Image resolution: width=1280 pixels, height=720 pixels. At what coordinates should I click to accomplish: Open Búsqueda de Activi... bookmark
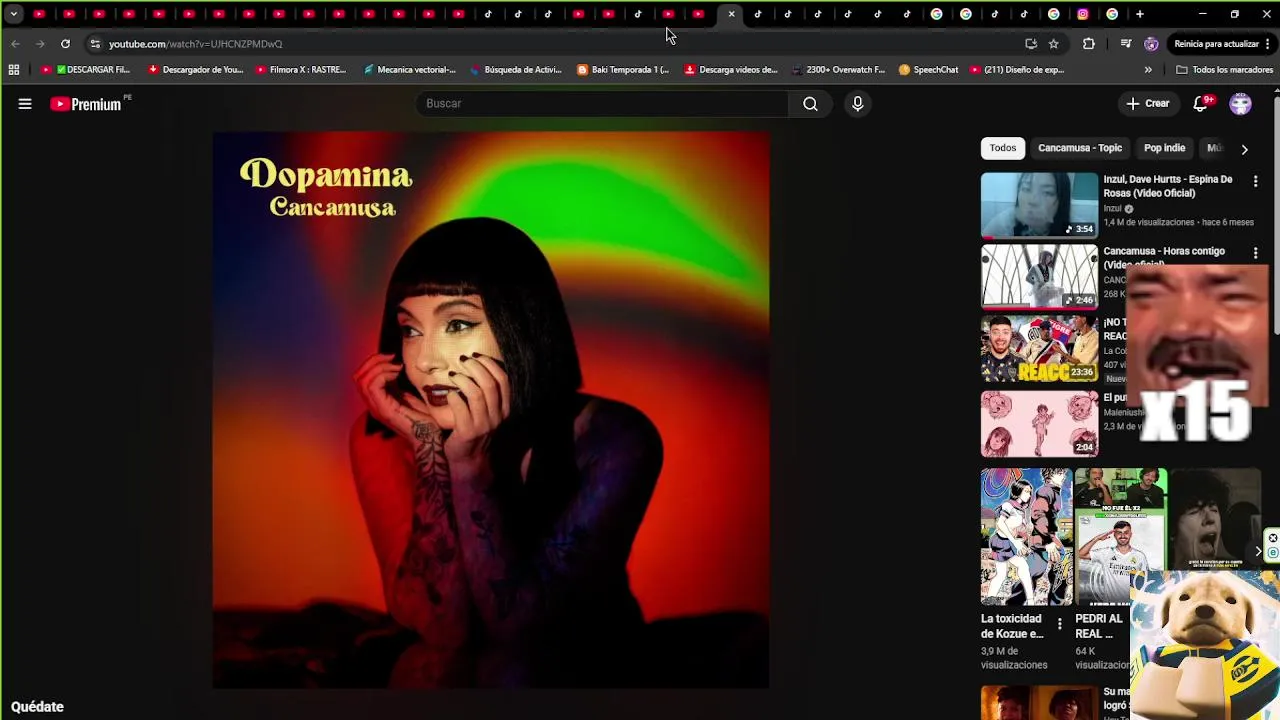point(516,70)
